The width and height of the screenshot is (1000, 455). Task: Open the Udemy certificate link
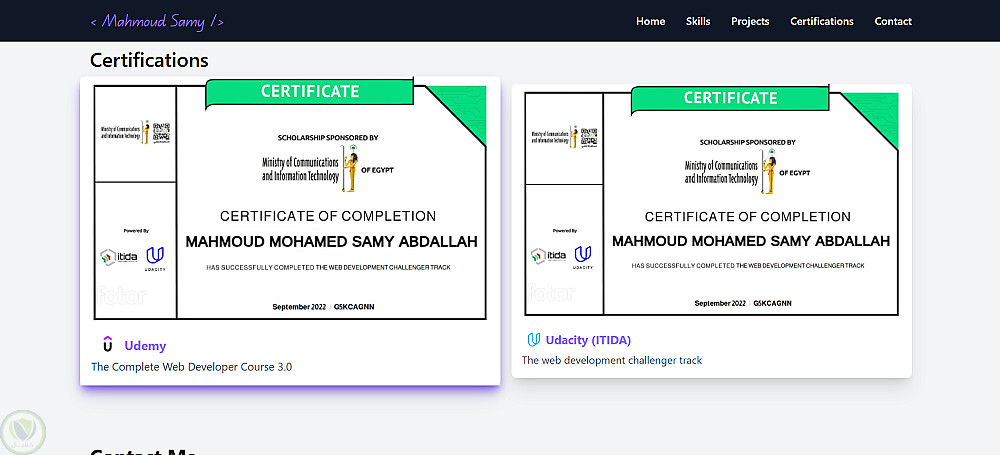[x=145, y=346]
